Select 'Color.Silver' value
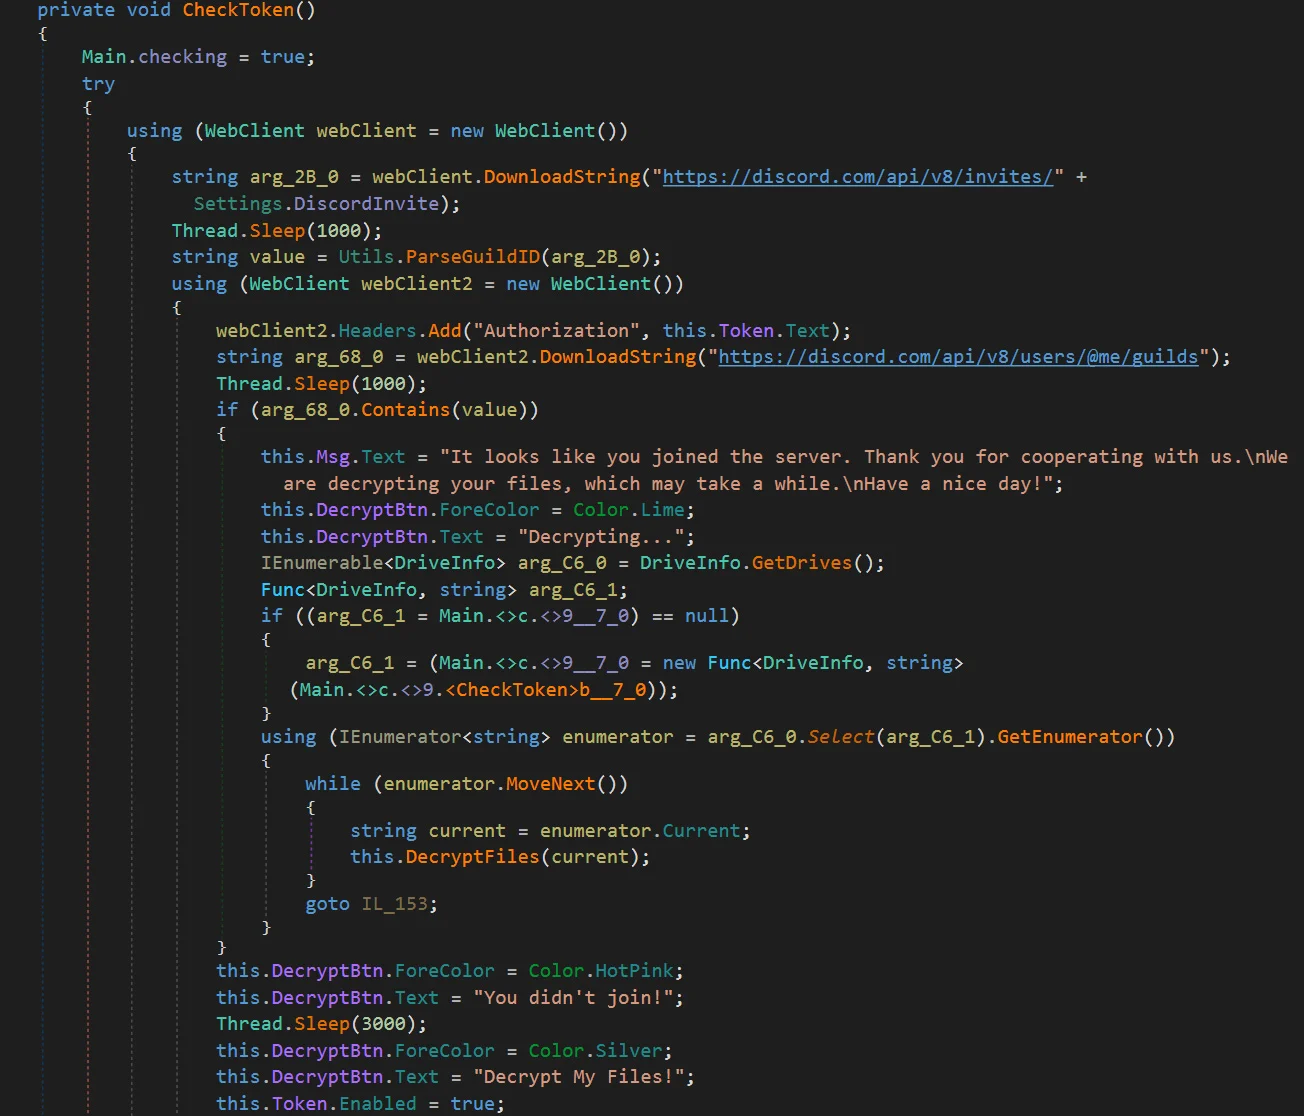This screenshot has width=1304, height=1116. (596, 1051)
